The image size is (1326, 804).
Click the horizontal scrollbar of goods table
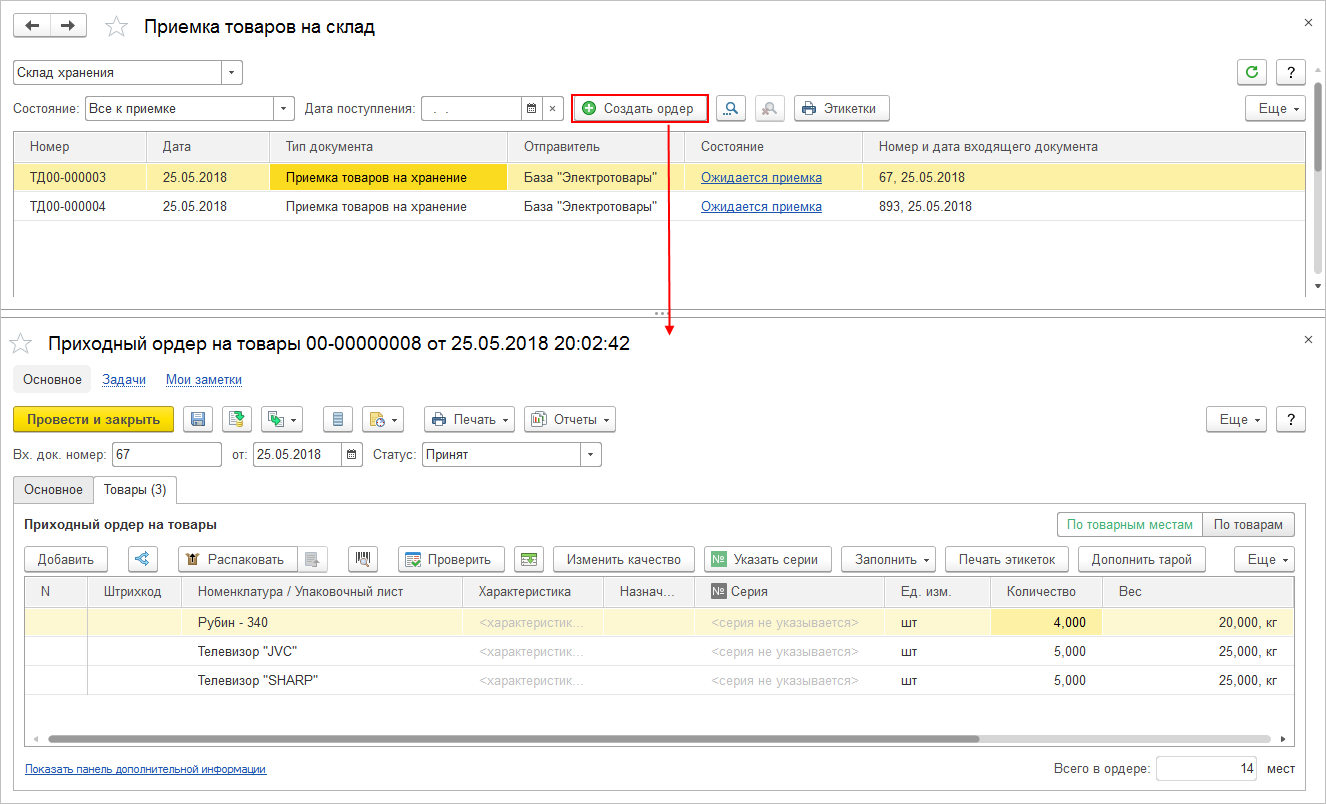point(513,739)
